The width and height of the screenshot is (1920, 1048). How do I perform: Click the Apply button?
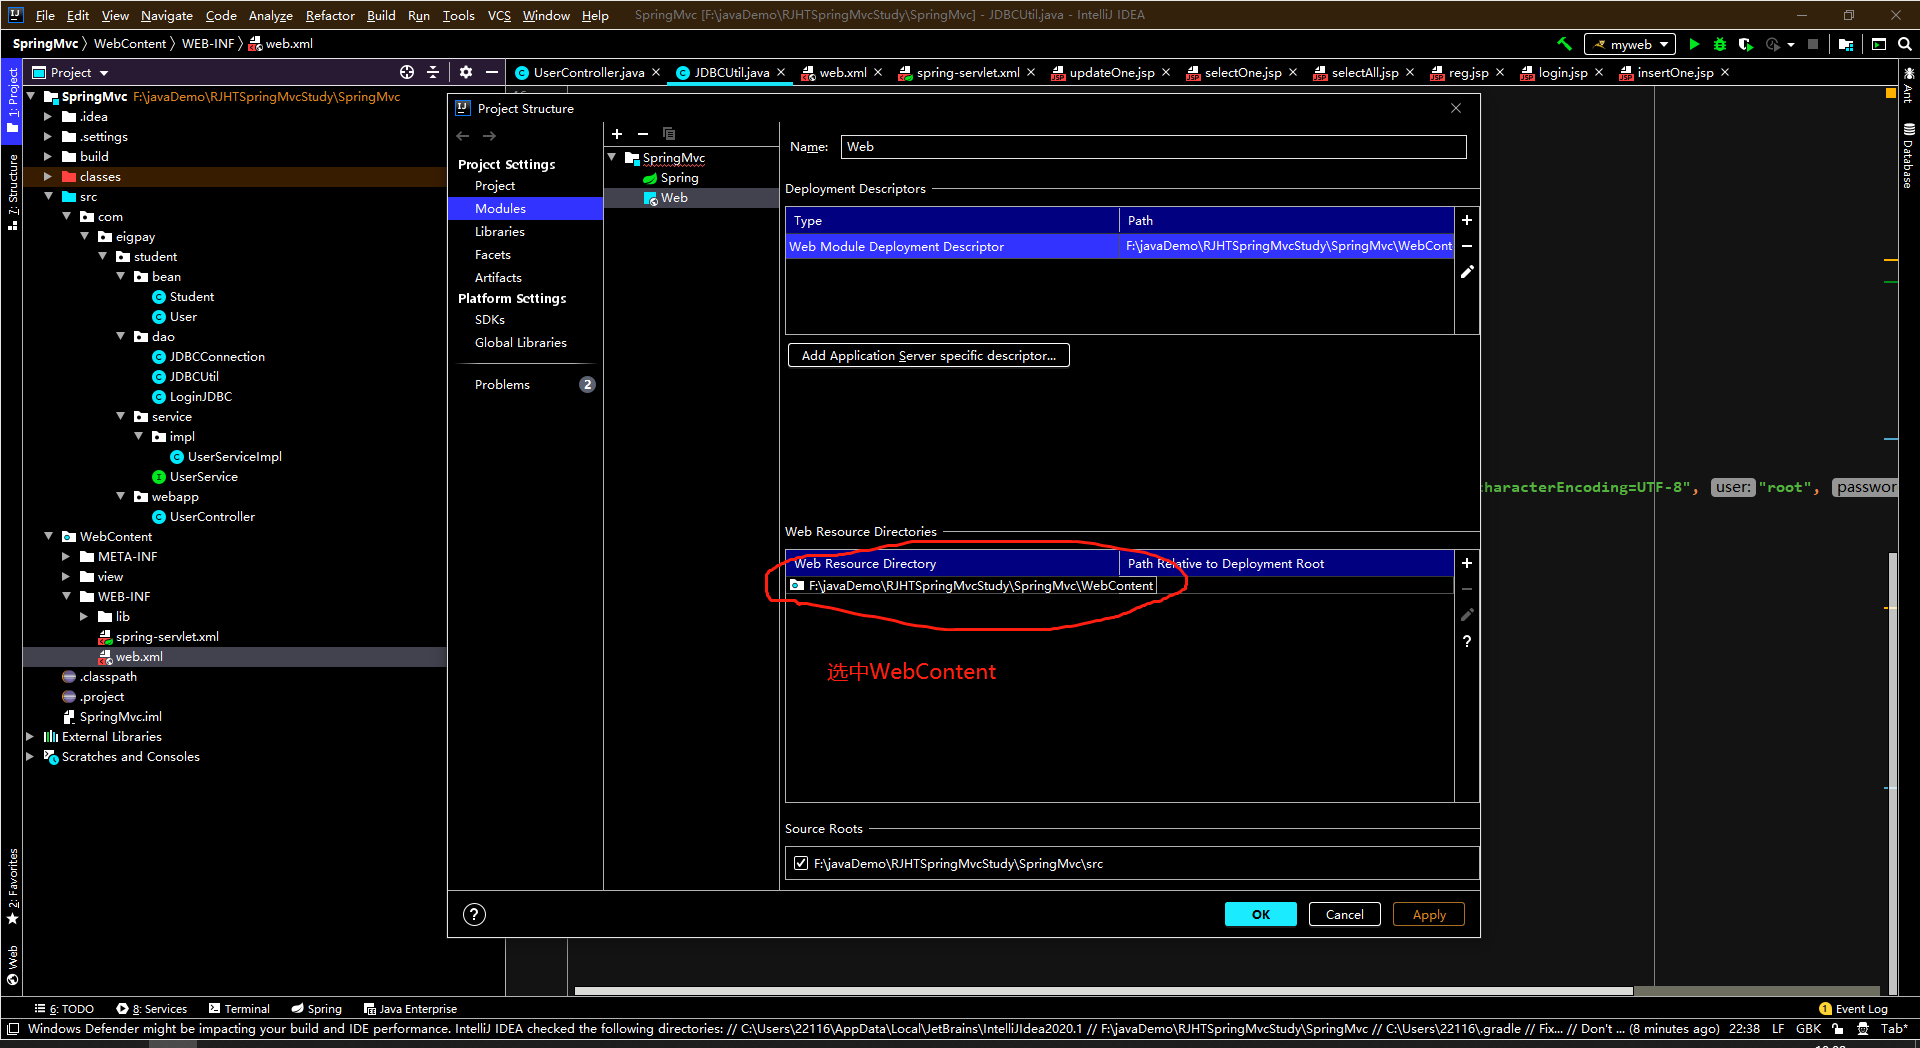tap(1428, 913)
